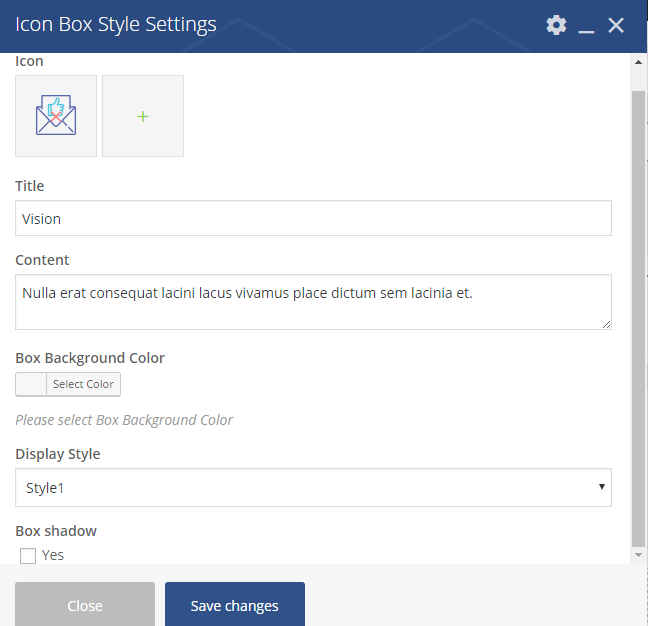The height and width of the screenshot is (626, 648).
Task: Select the envelope thumbs-up icon thumbnail
Action: [x=56, y=116]
